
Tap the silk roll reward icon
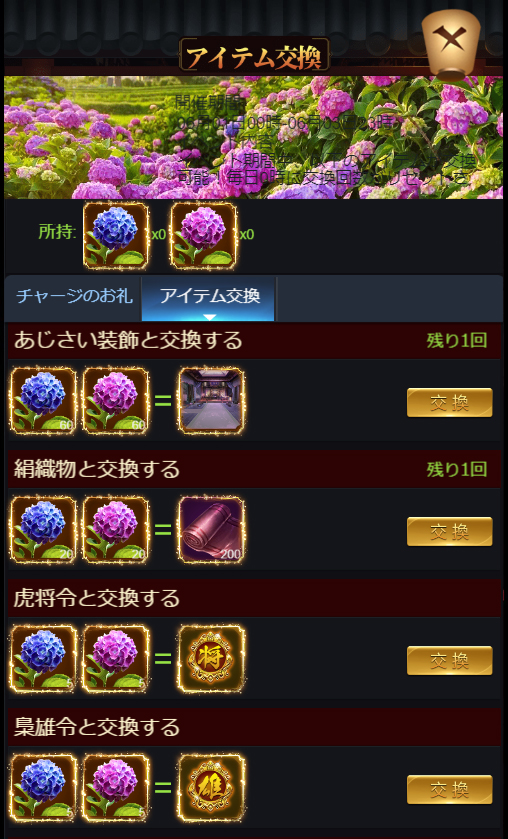[x=211, y=529]
